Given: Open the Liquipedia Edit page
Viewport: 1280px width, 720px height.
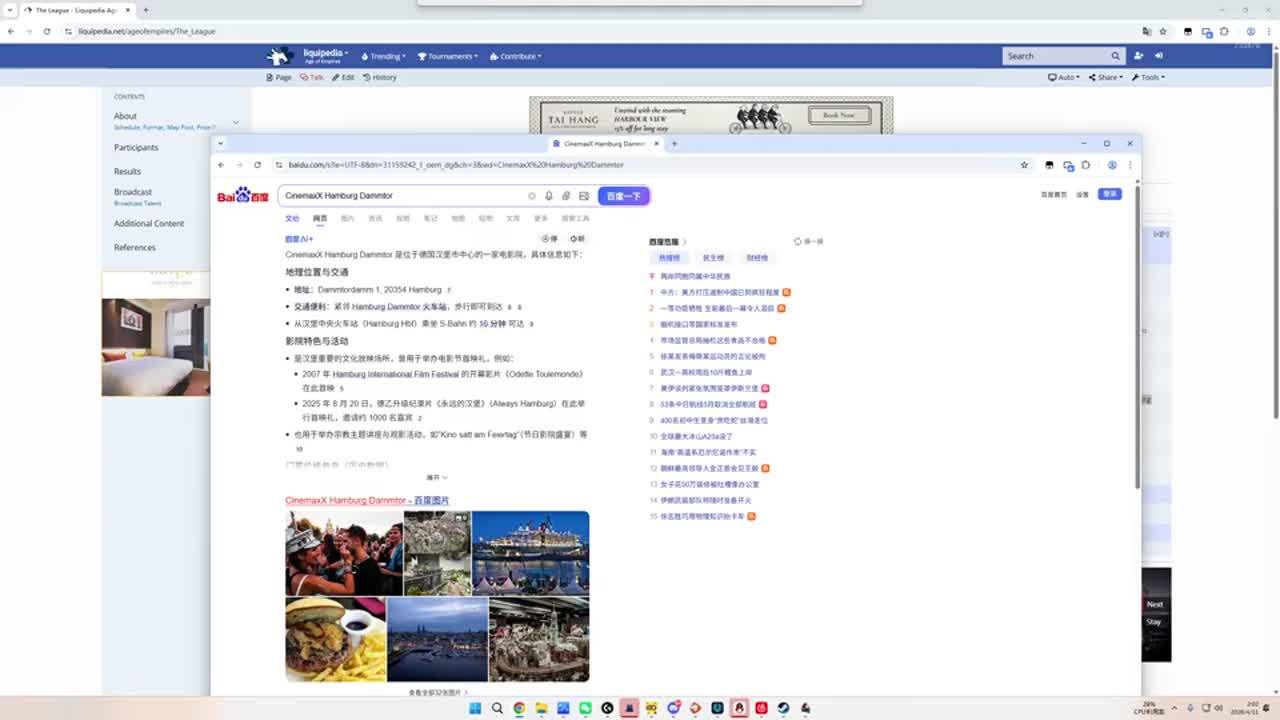Looking at the screenshot, I should point(343,77).
